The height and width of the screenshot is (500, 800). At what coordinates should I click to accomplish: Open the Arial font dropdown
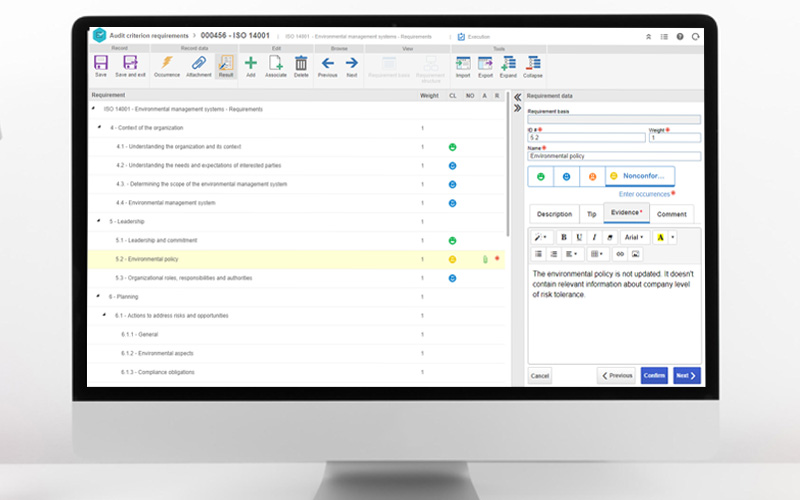(633, 237)
